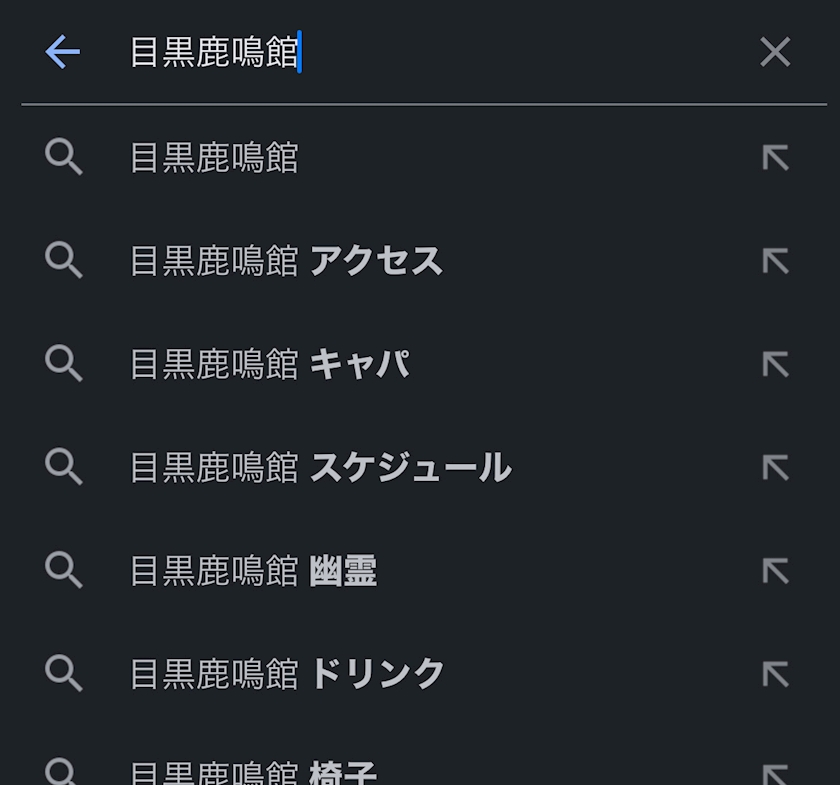Viewport: 840px width, 785px height.
Task: Pick the 目黒鹿鳴館 幽霊 suggestion
Action: (x=253, y=571)
